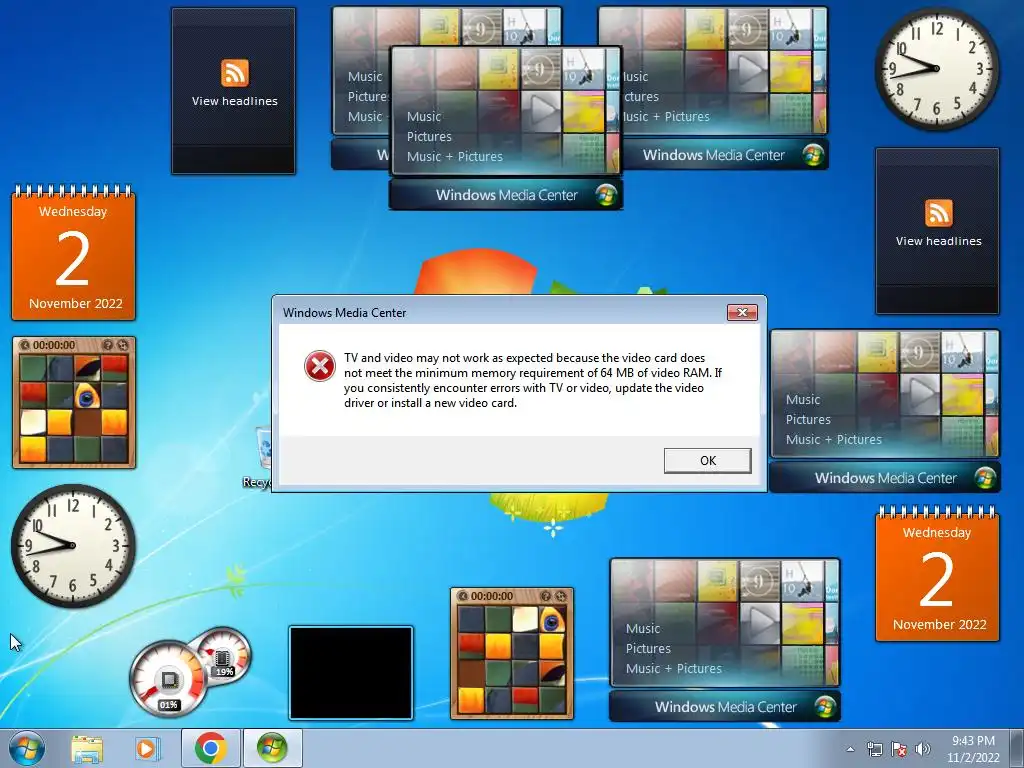This screenshot has height=768, width=1024.
Task: Click the Windows logo on the Media Center bar beside the bottom puzzle
Action: [x=825, y=707]
